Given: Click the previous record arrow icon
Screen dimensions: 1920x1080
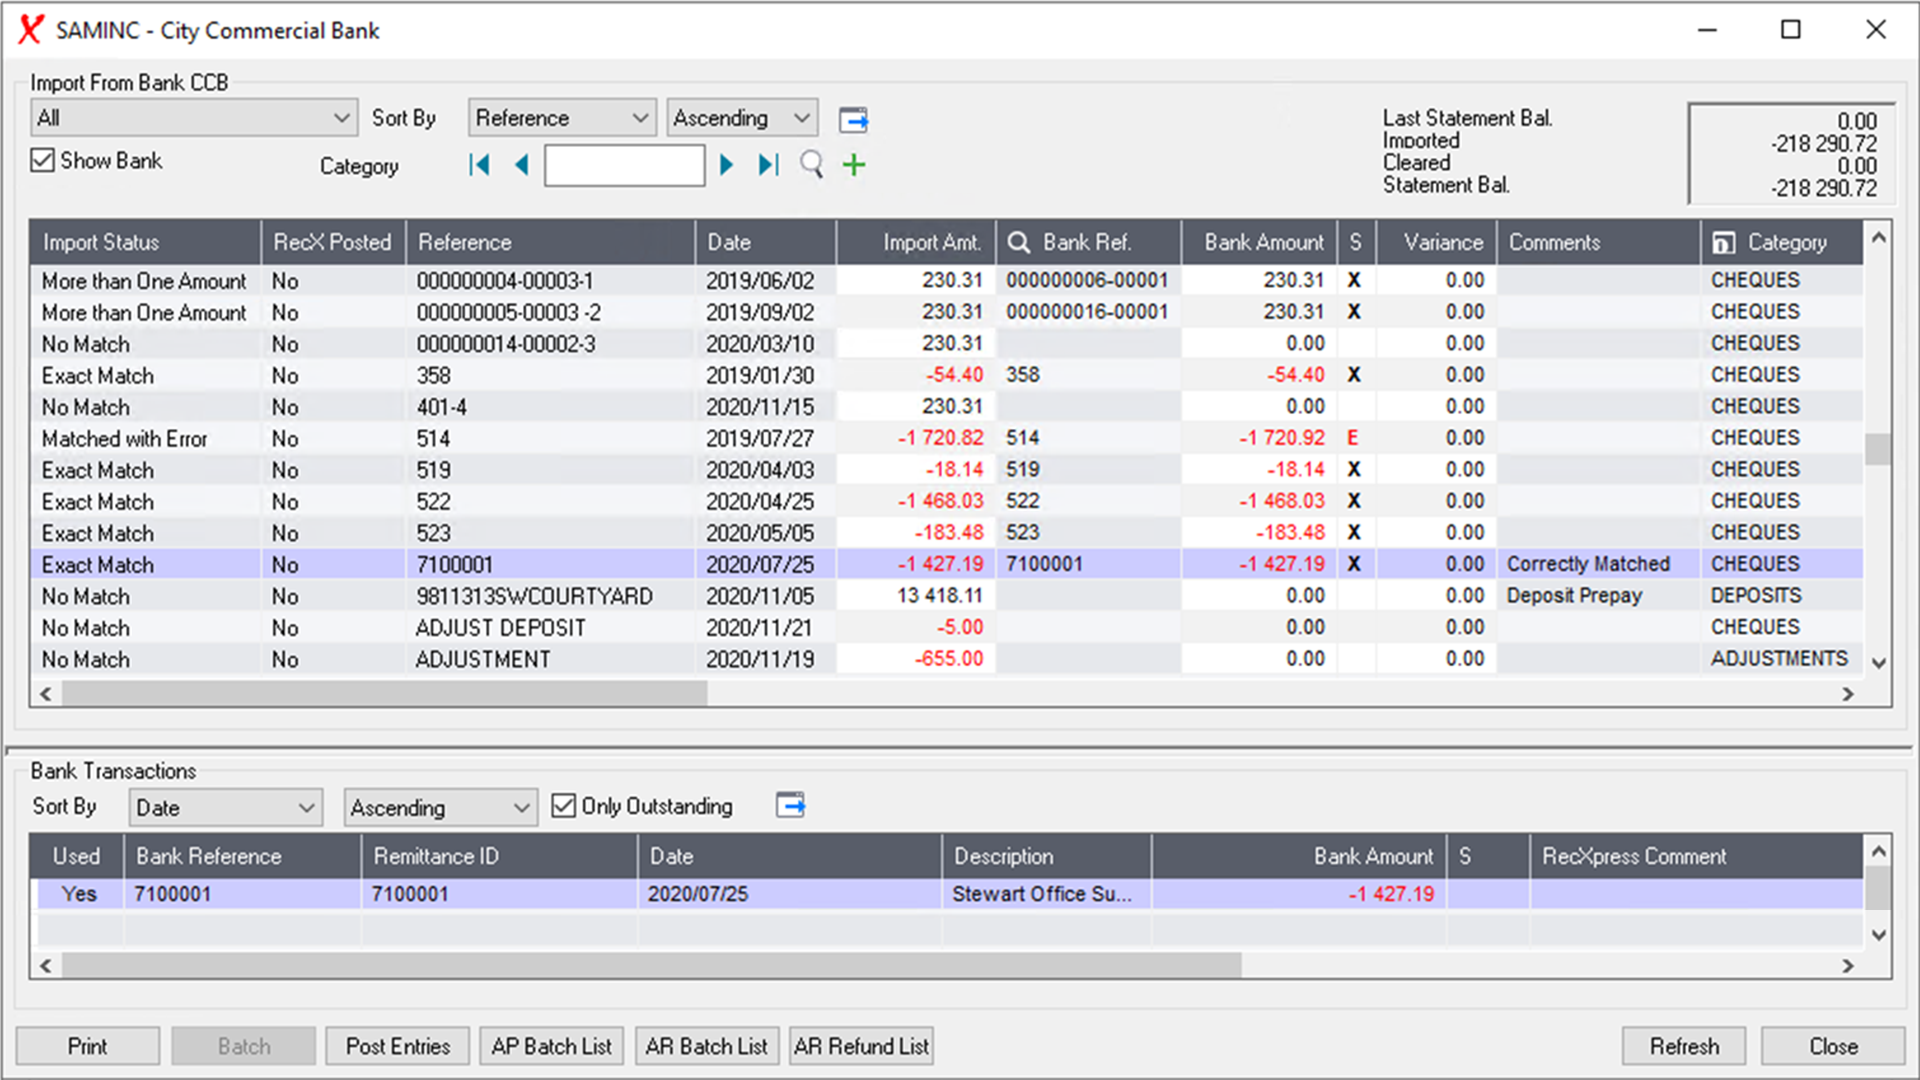Looking at the screenshot, I should (x=521, y=165).
